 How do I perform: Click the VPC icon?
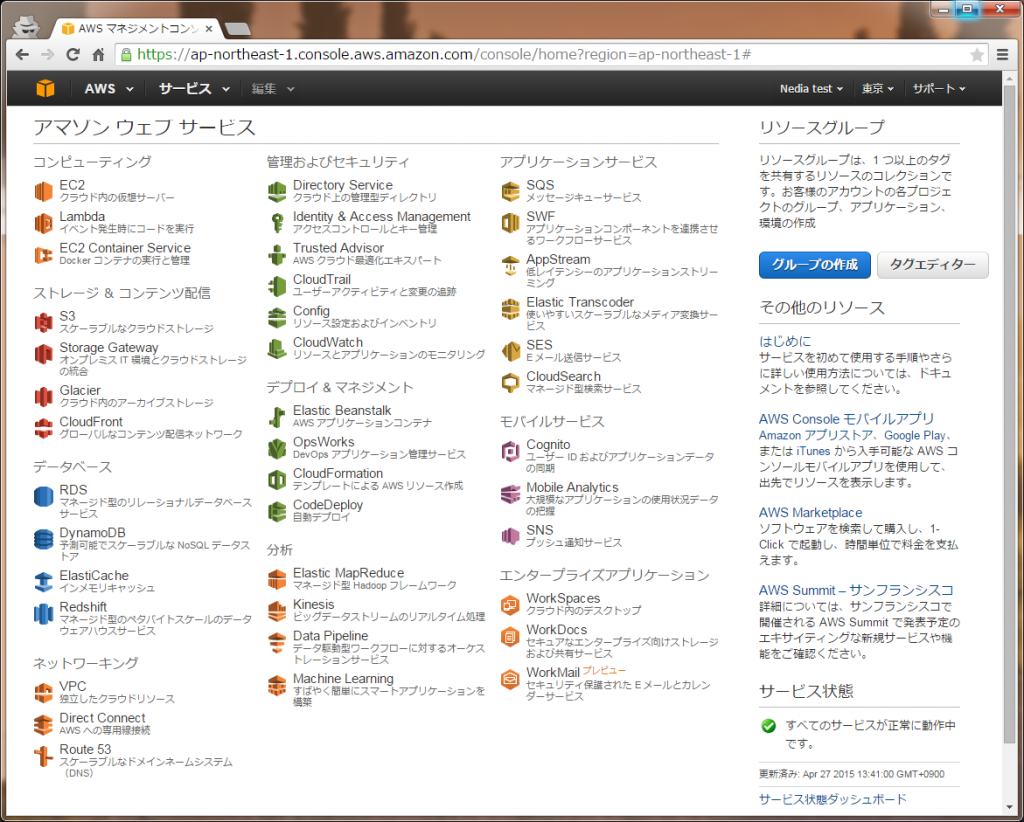pos(43,693)
